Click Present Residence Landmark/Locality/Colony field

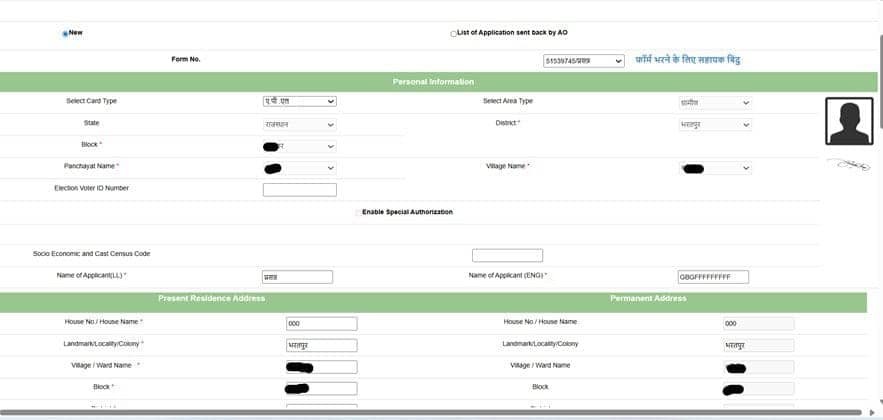point(321,346)
